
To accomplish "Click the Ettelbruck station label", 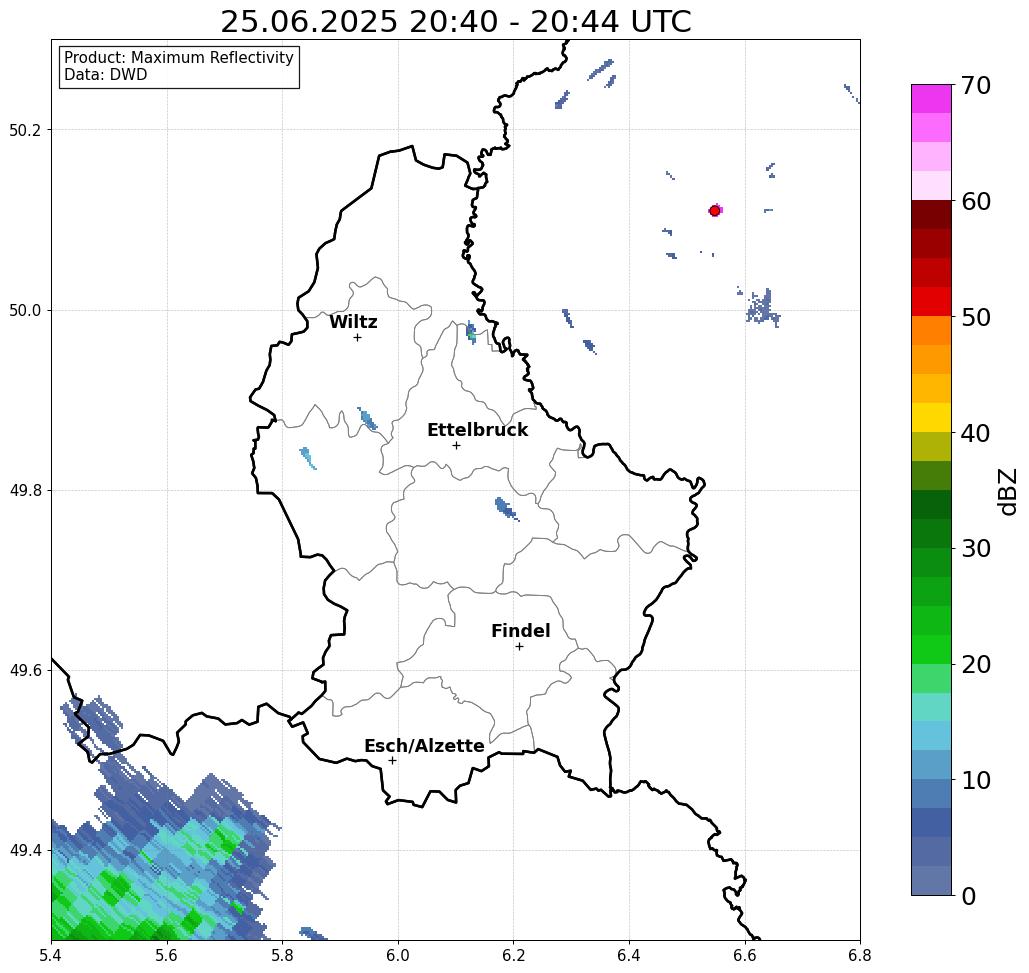I will pos(477,430).
